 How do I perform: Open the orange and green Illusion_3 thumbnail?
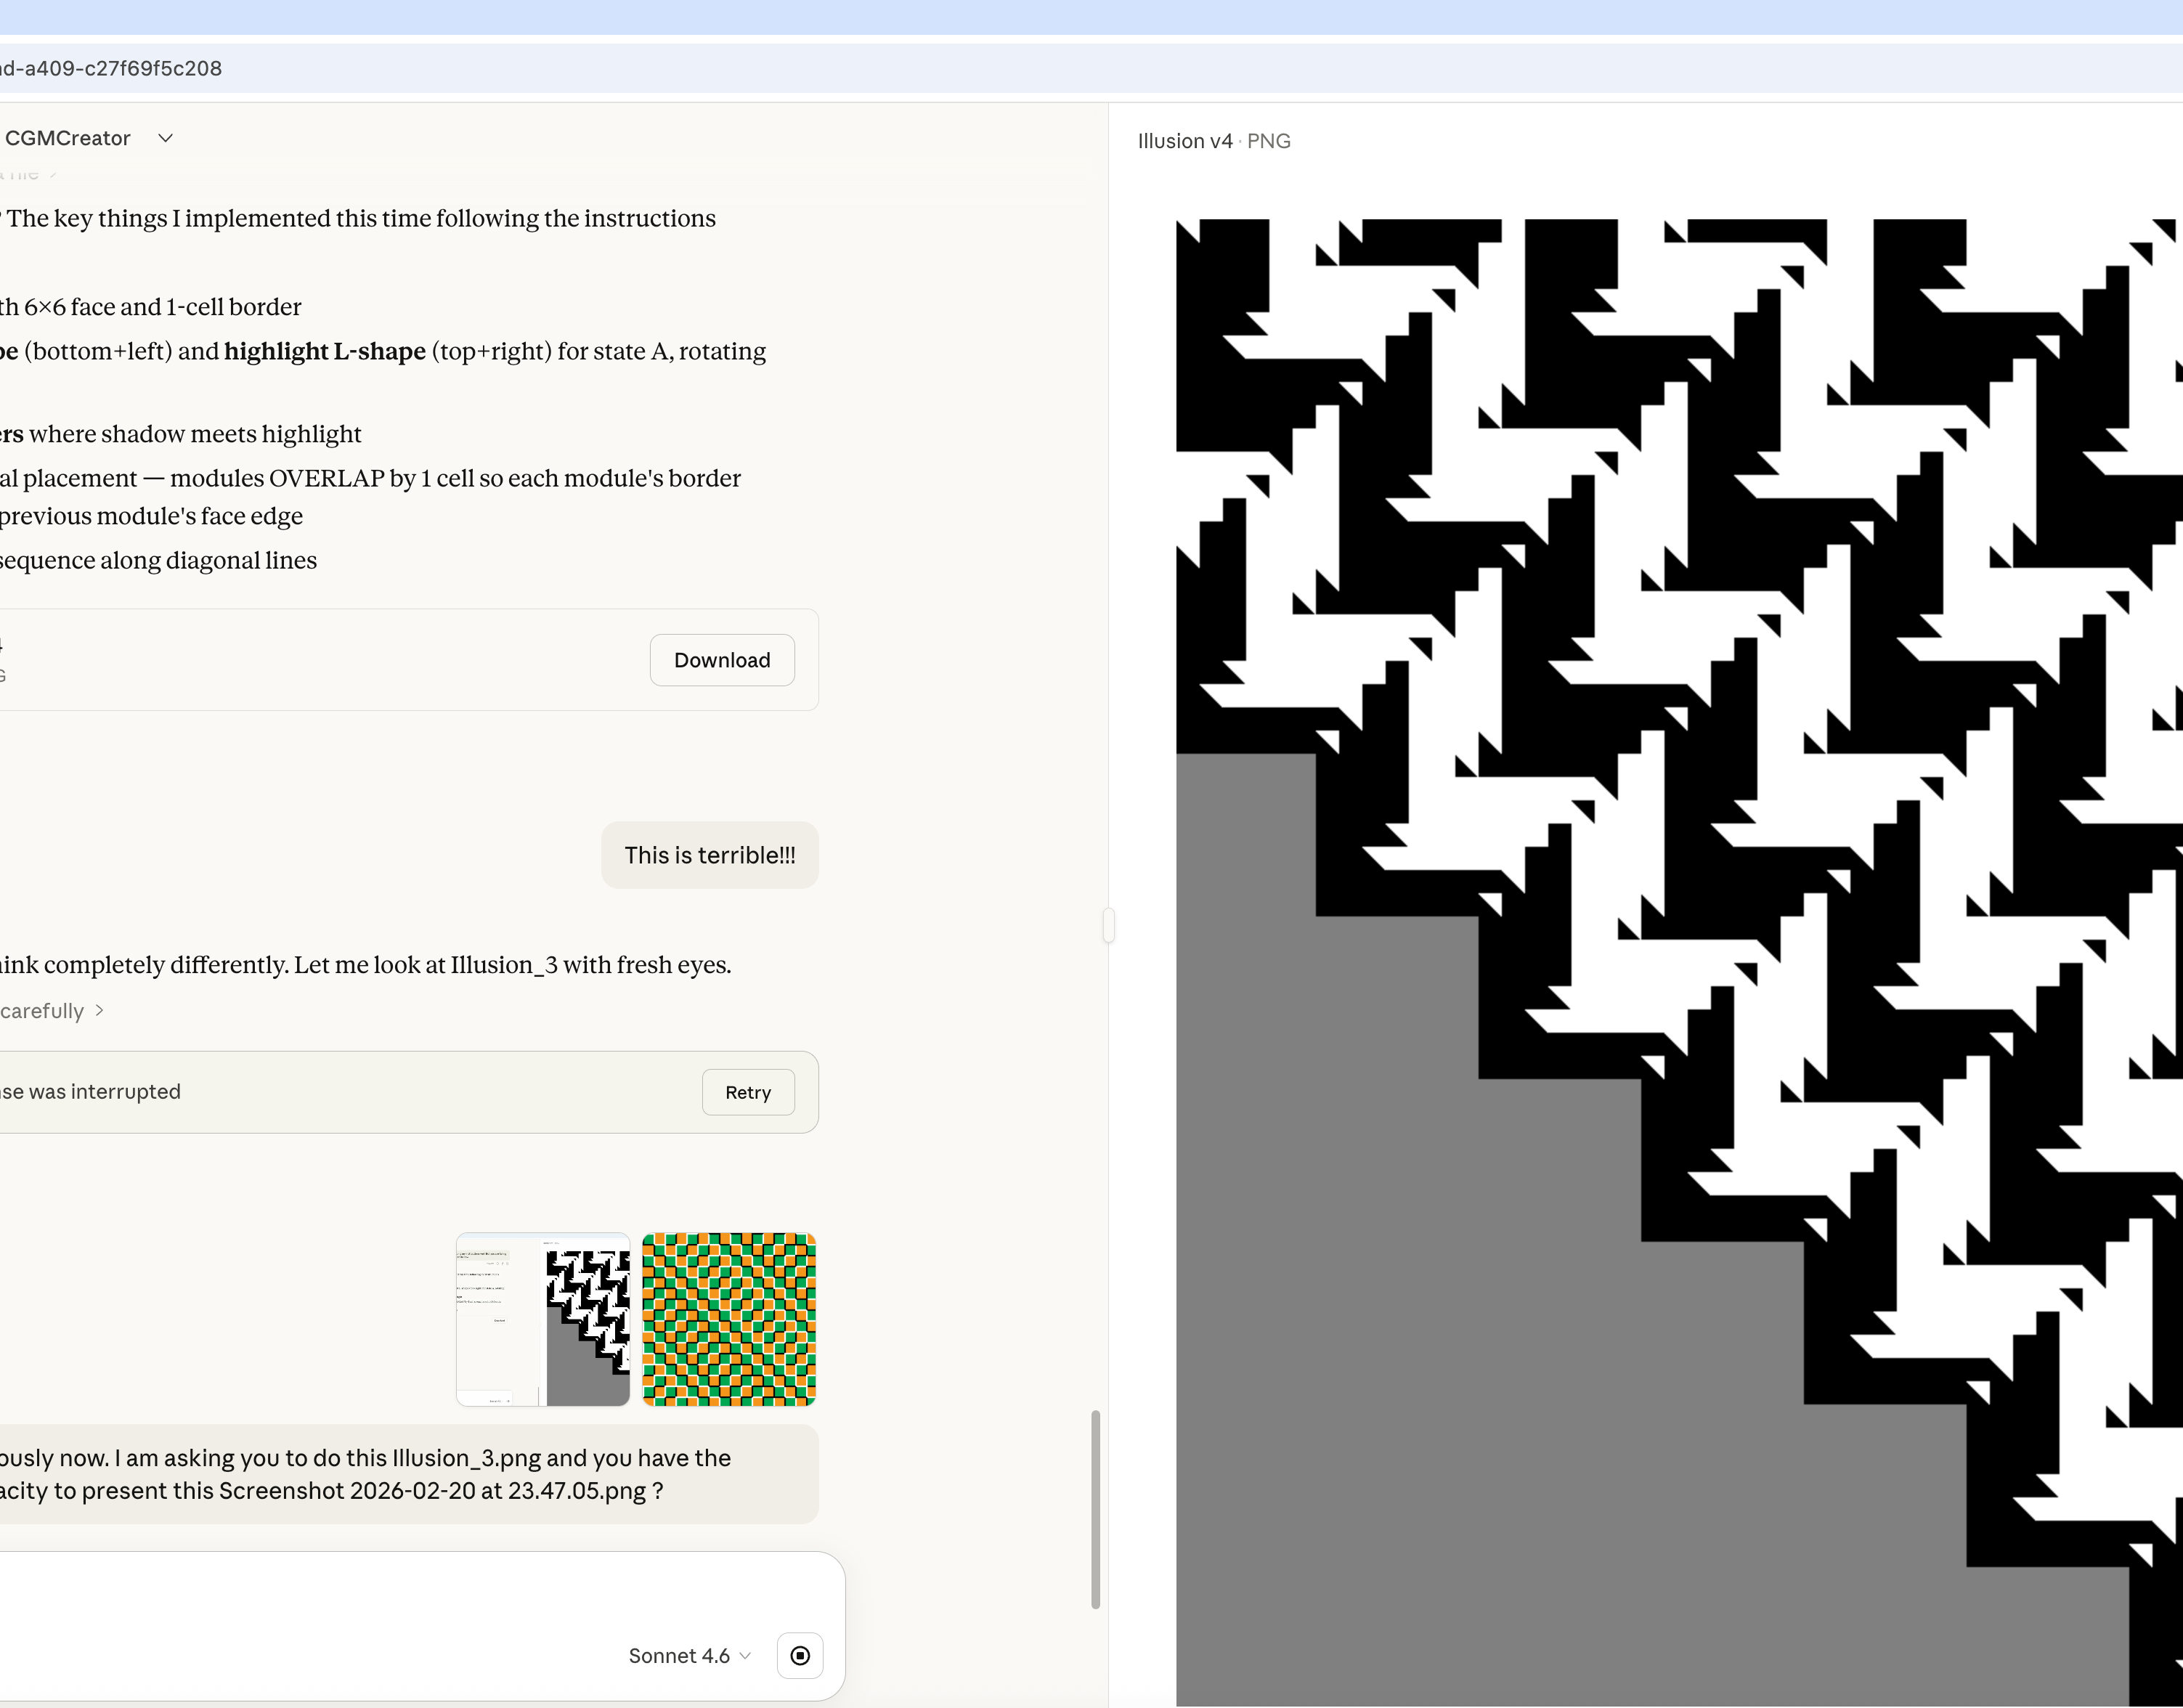(x=729, y=1319)
